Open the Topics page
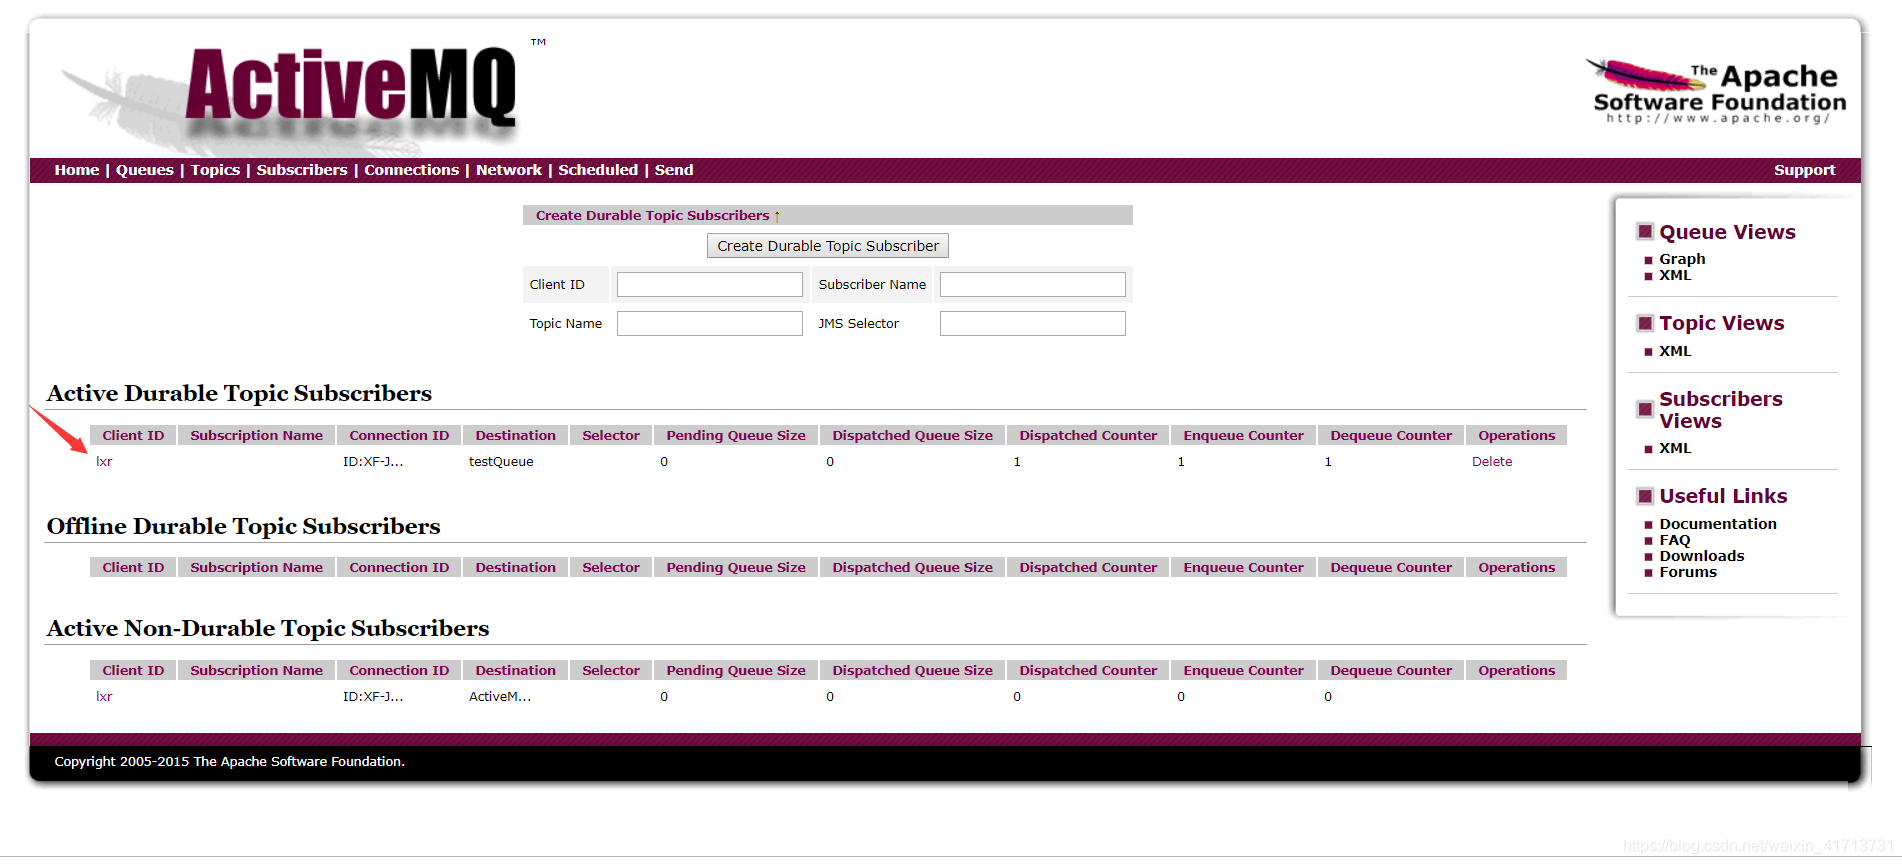Image resolution: width=1902 pixels, height=864 pixels. point(216,170)
